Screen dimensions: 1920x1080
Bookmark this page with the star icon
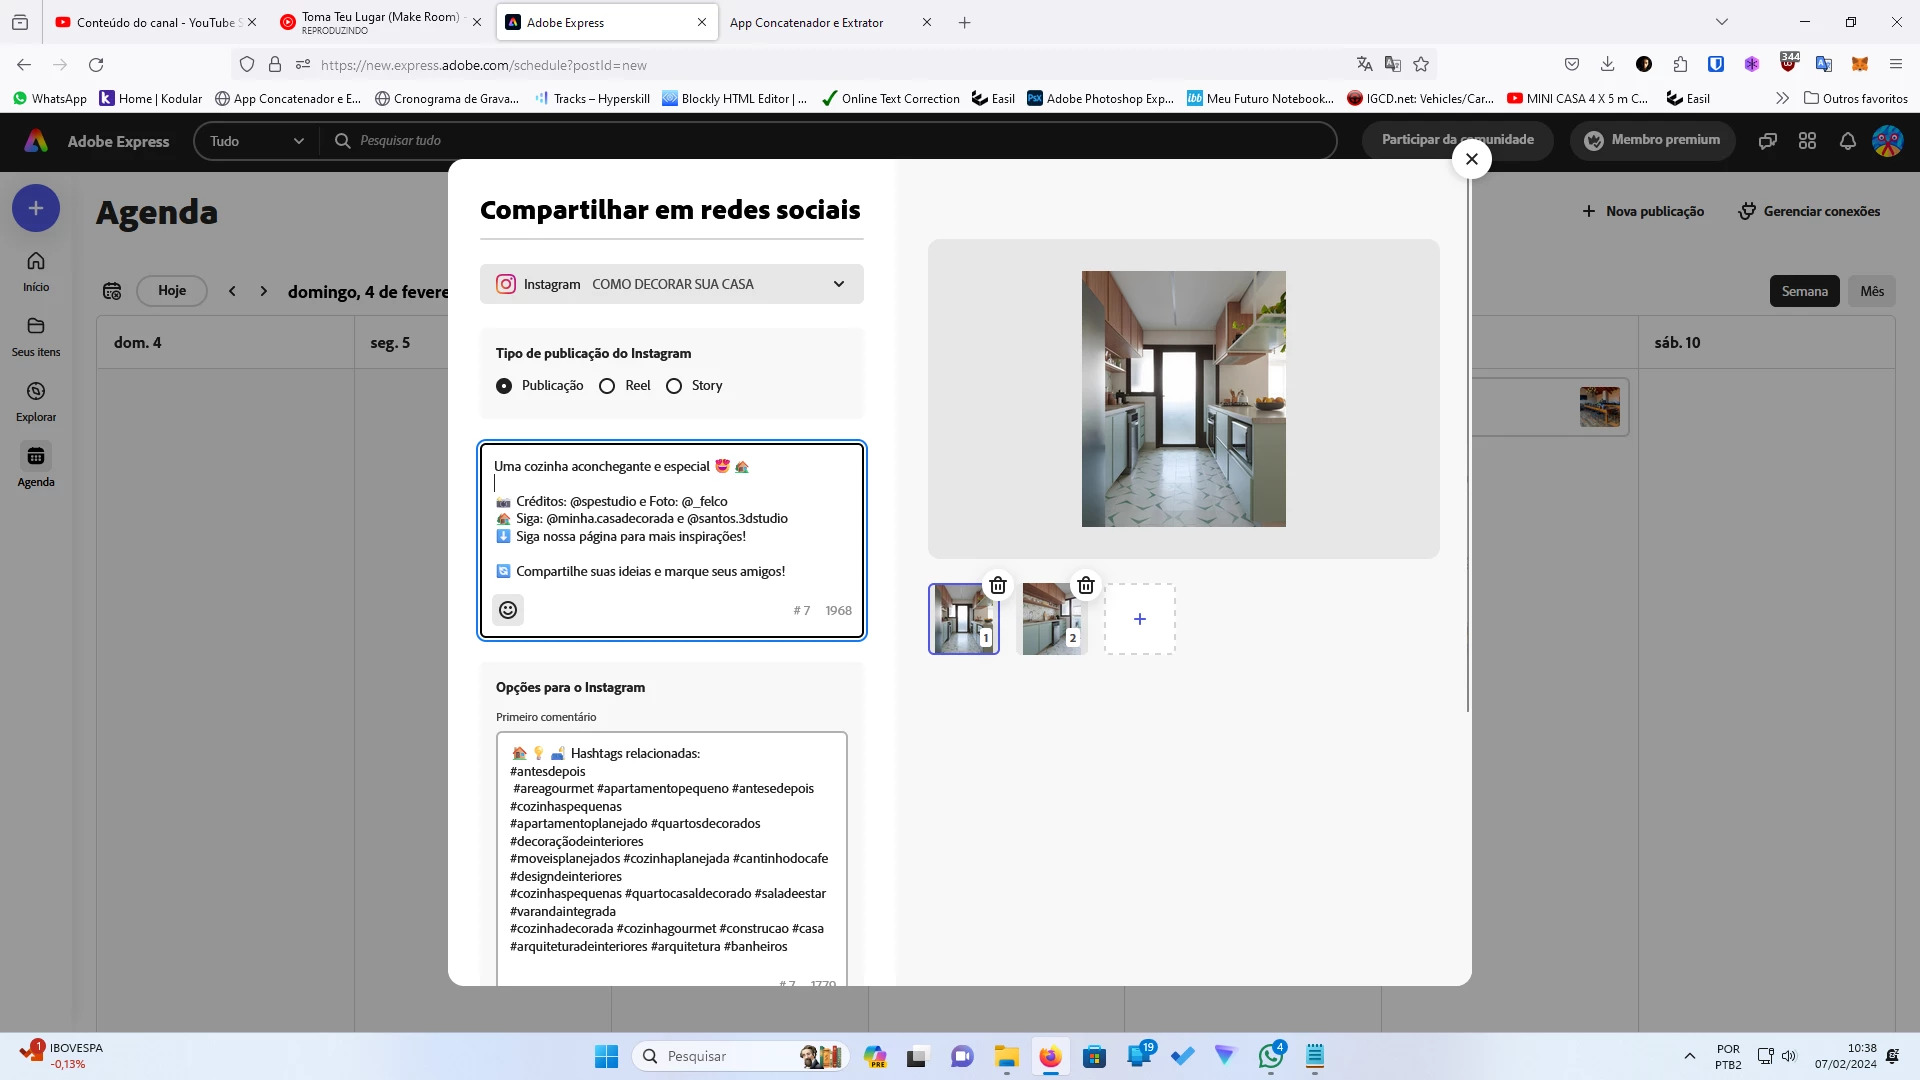(x=1421, y=65)
